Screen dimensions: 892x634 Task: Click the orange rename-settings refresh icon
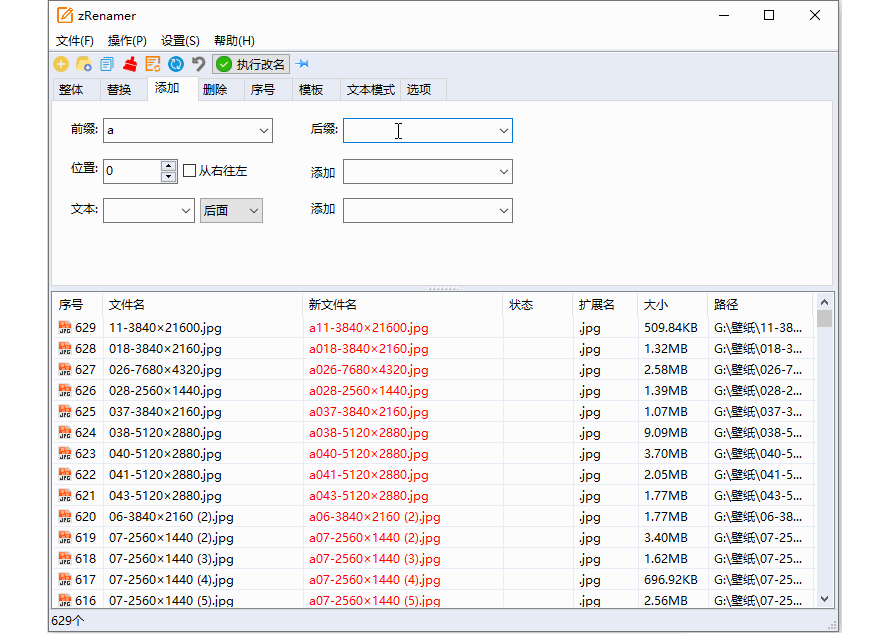152,63
